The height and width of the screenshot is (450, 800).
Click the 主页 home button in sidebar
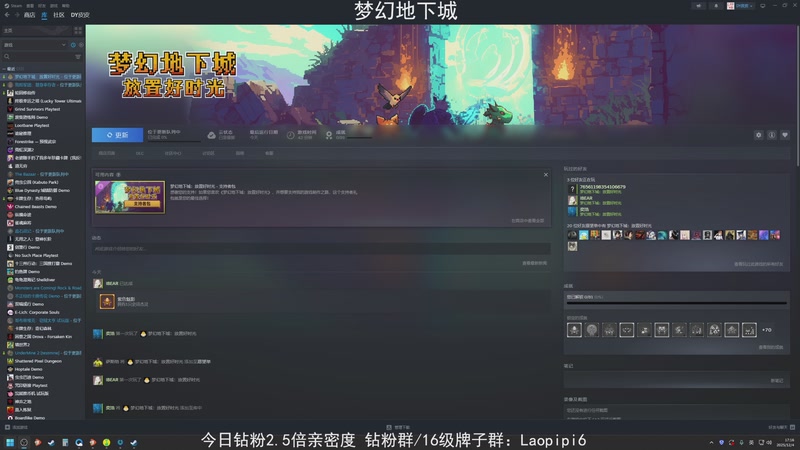tap(37, 31)
